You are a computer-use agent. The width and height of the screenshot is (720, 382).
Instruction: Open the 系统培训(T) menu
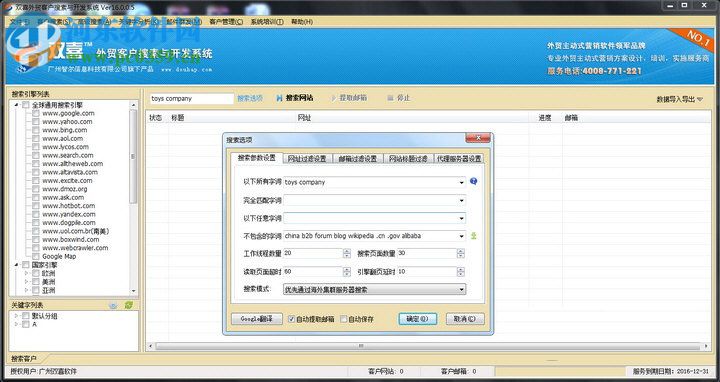click(267, 22)
